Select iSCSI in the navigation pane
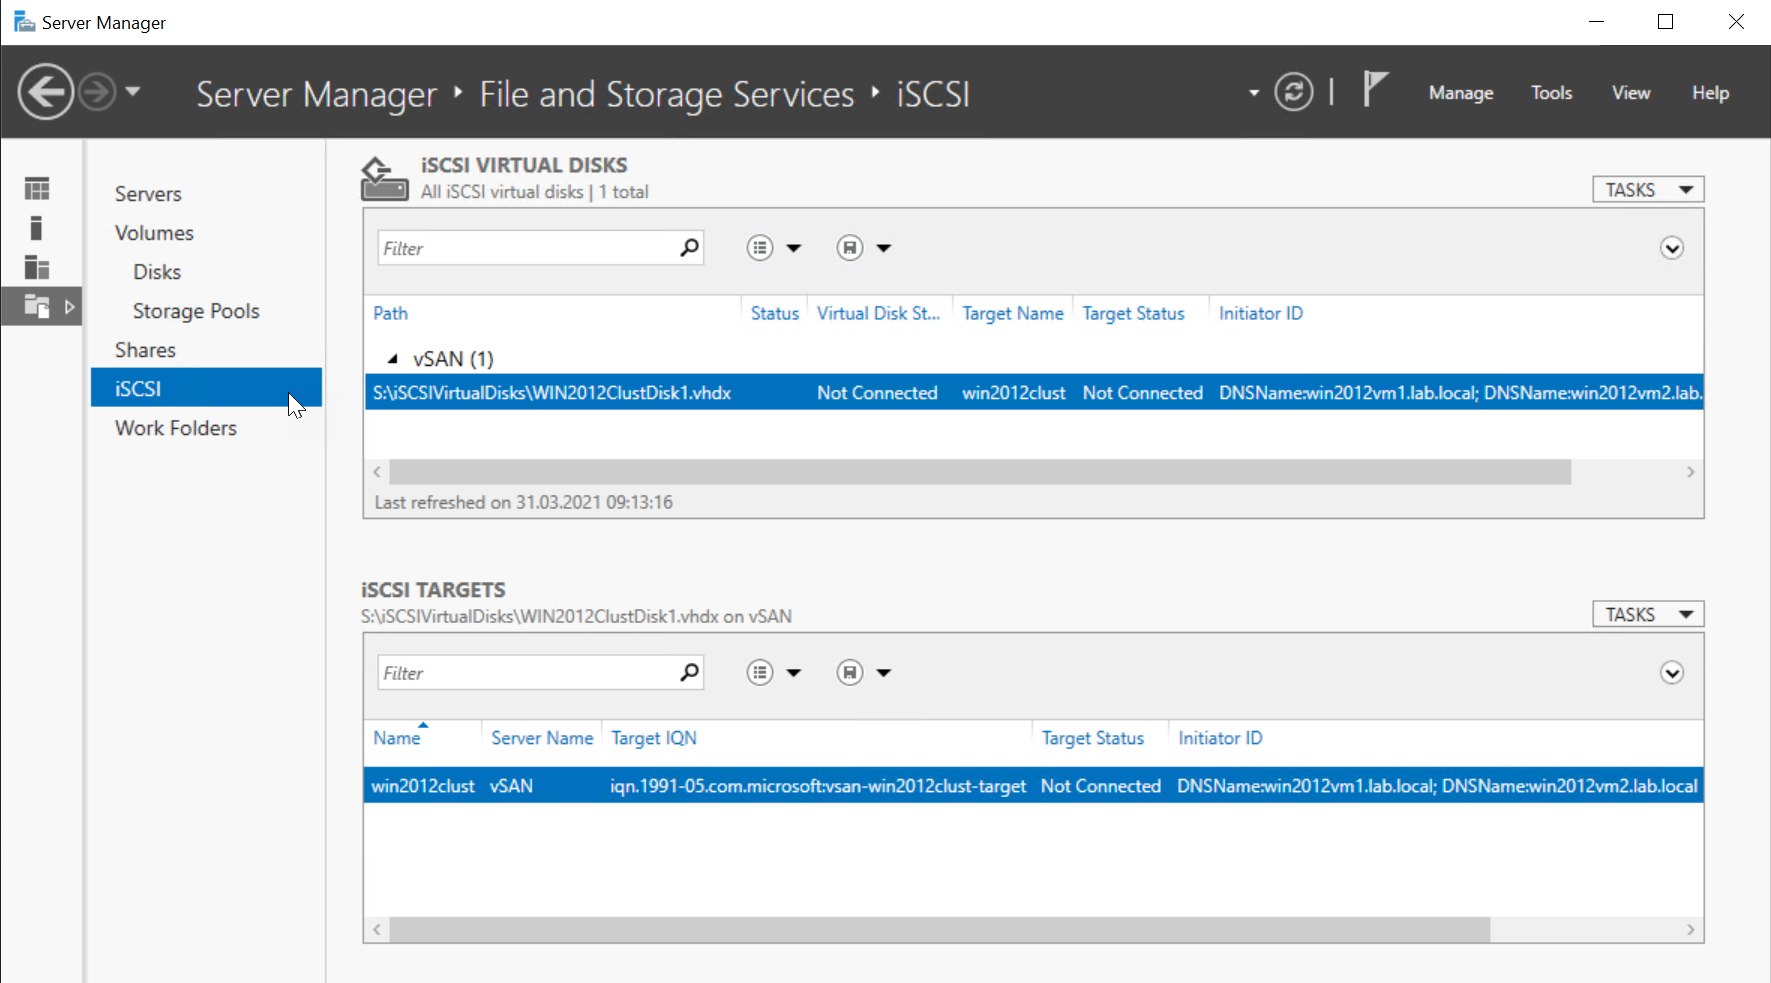This screenshot has height=983, width=1771. click(206, 388)
